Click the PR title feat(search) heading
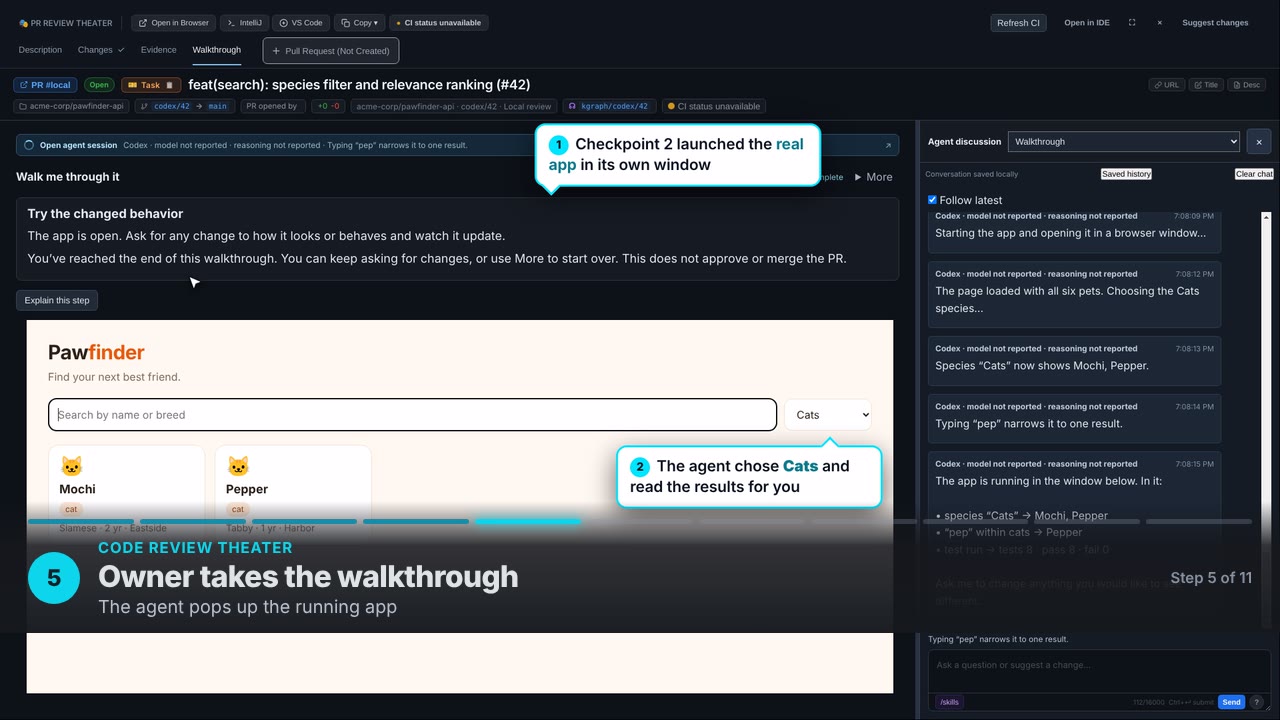Screen dimensions: 1280x720 [359, 85]
